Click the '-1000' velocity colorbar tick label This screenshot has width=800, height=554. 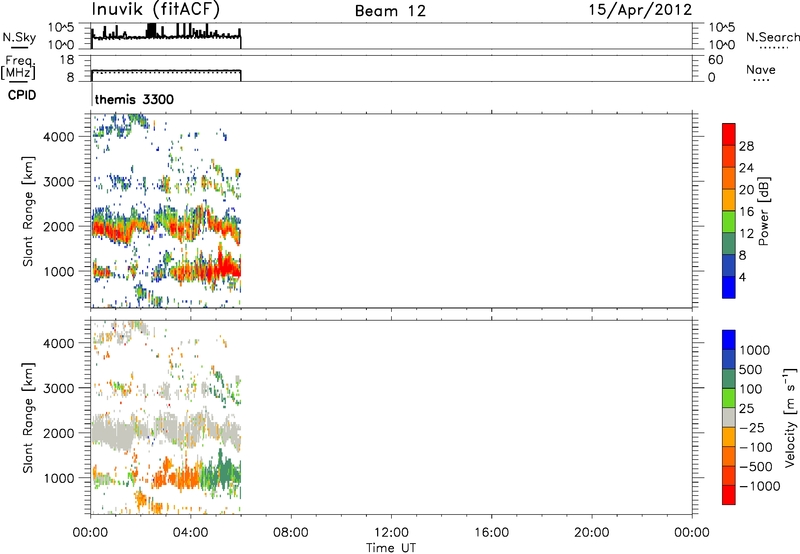pos(759,486)
